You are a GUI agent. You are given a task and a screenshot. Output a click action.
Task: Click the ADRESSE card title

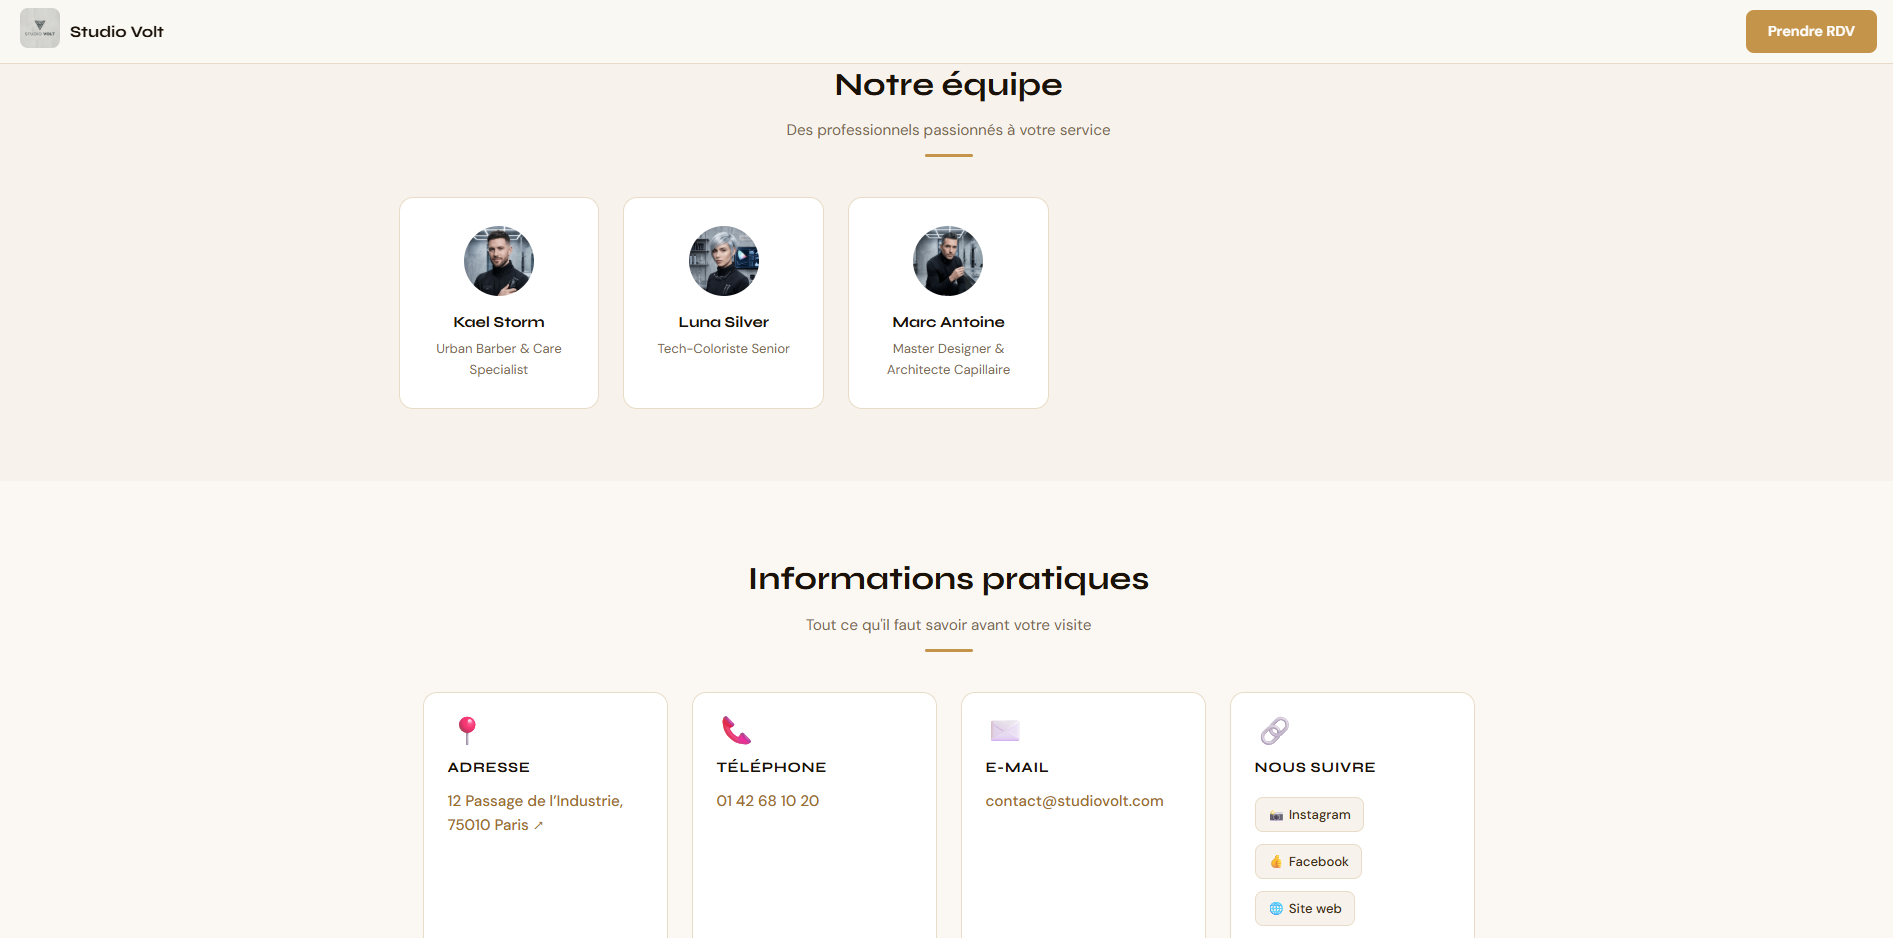coord(489,768)
